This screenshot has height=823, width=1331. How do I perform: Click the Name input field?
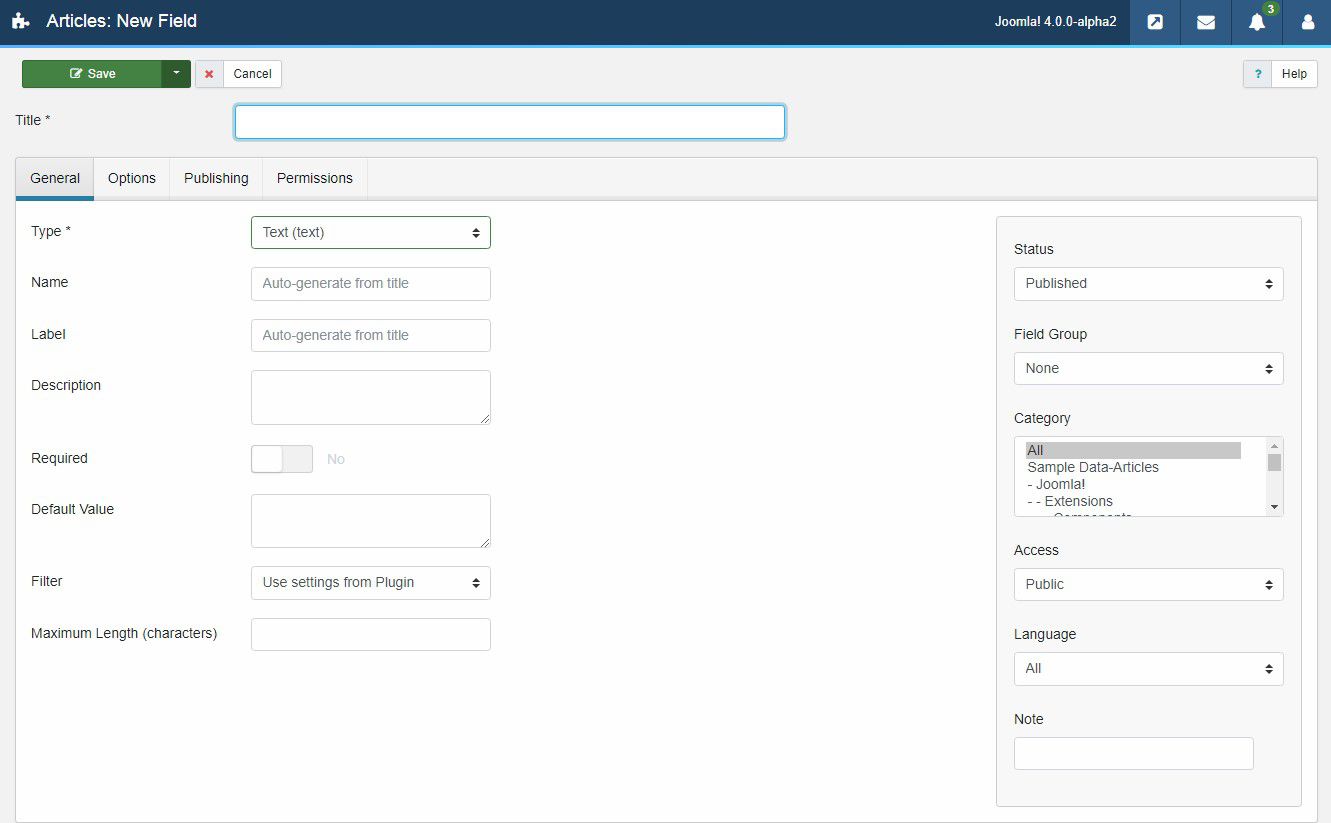coord(371,283)
